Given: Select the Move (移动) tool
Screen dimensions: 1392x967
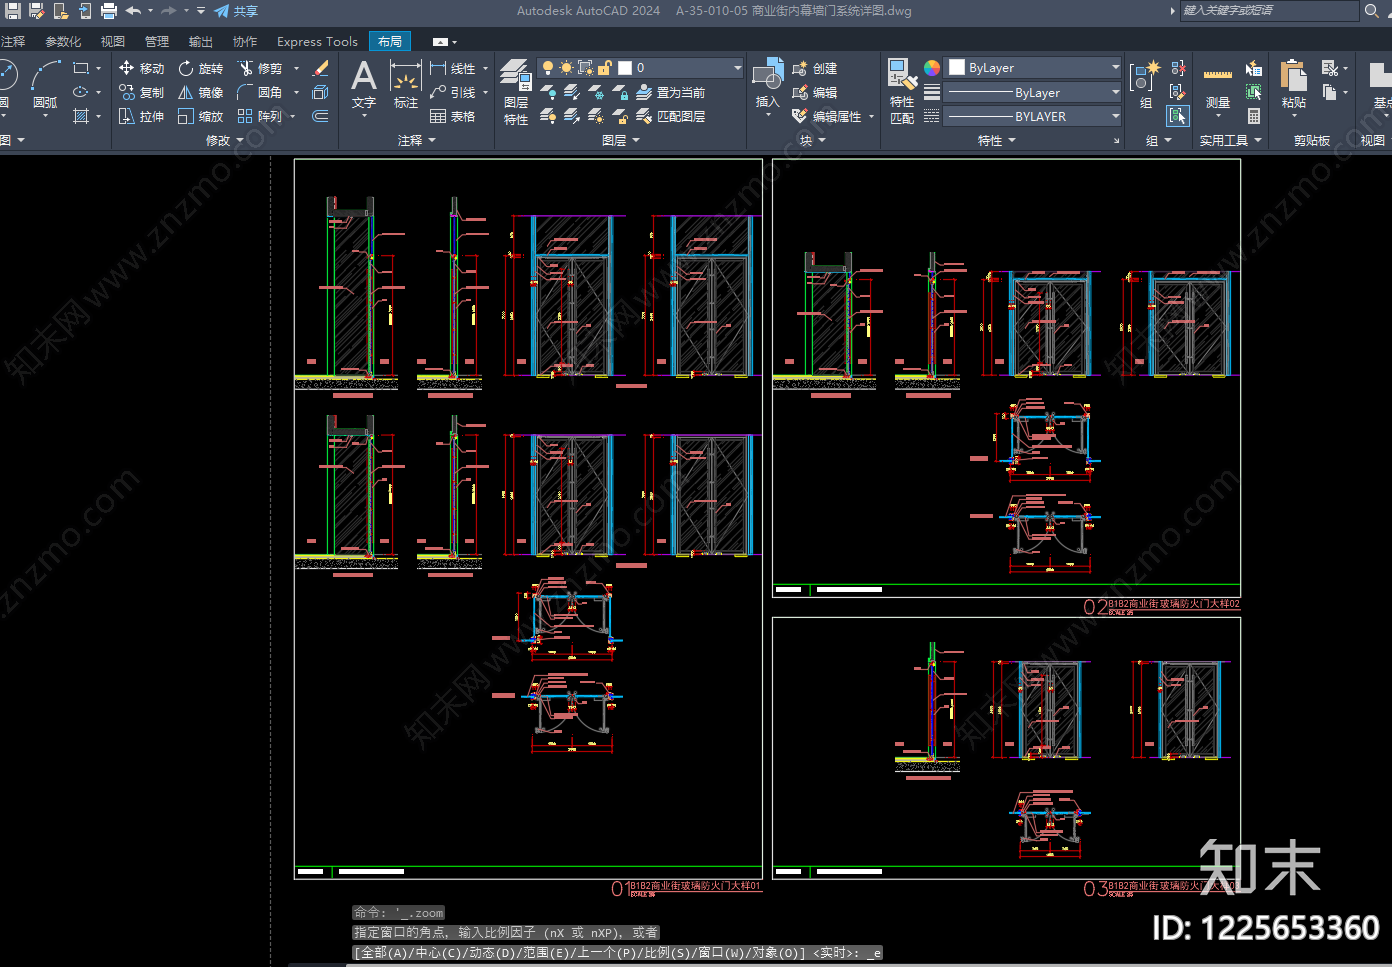Looking at the screenshot, I should click(x=141, y=68).
